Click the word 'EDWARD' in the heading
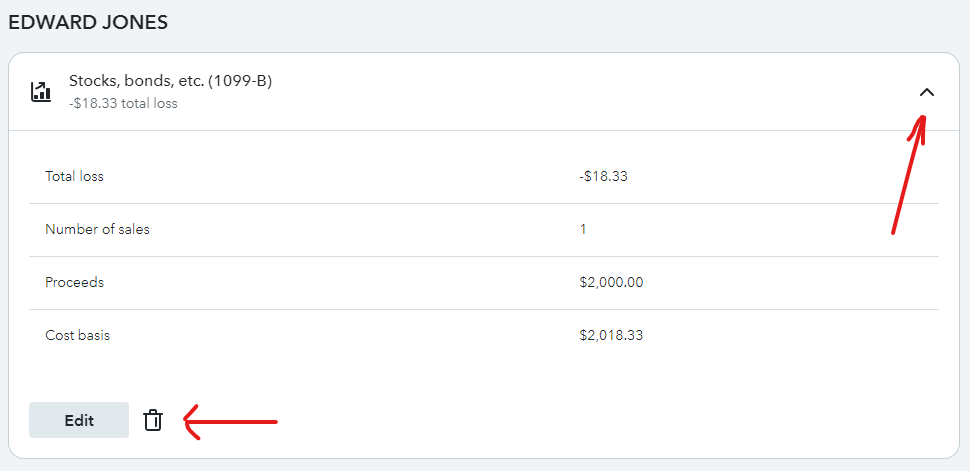970x471 pixels. coord(48,21)
